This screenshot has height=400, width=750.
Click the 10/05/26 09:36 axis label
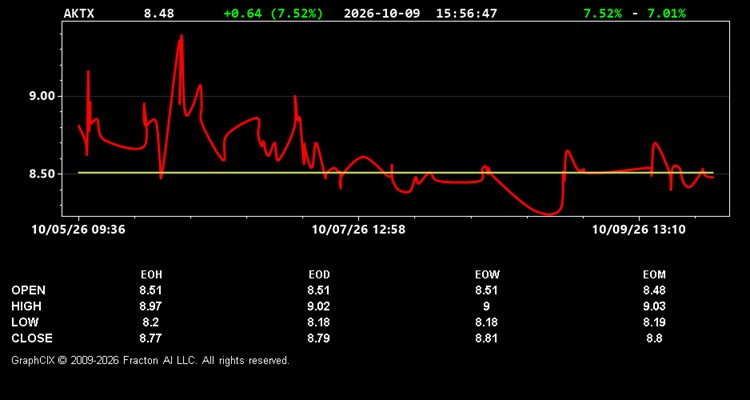click(x=78, y=230)
